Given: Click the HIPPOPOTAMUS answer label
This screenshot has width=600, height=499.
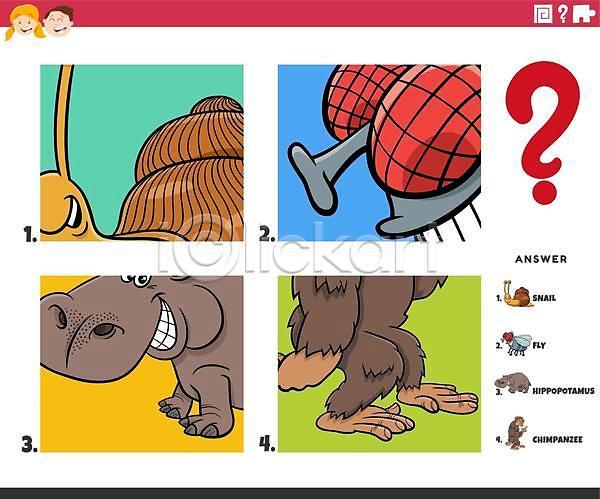Looking at the screenshot, I should coord(564,391).
